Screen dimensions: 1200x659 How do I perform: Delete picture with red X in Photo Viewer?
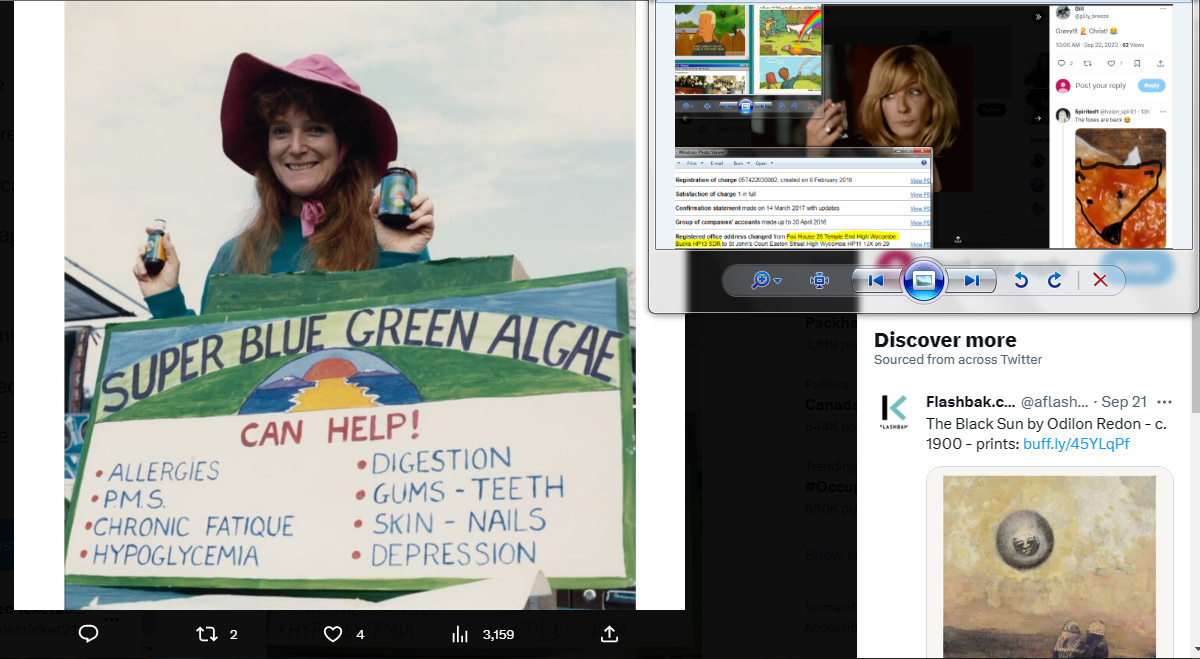pos(1101,281)
